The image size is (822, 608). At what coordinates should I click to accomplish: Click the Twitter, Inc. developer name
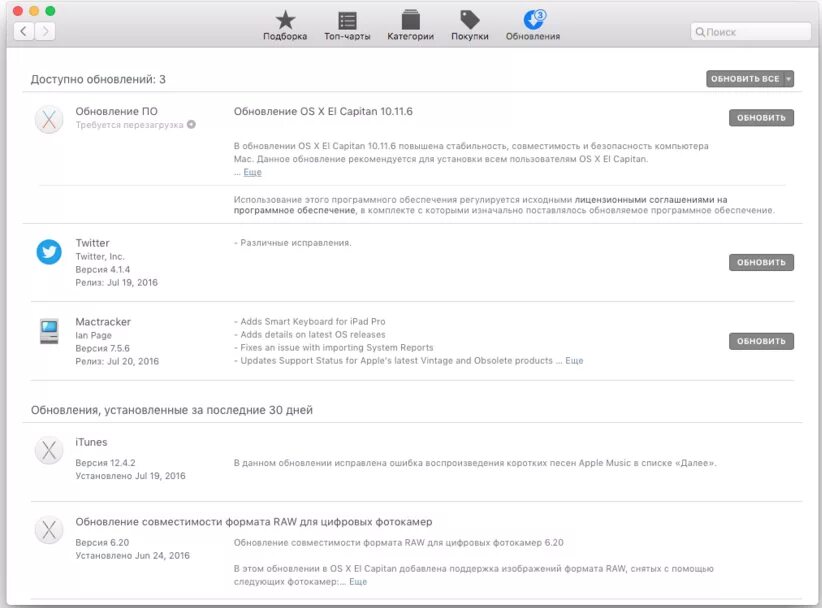(100, 256)
